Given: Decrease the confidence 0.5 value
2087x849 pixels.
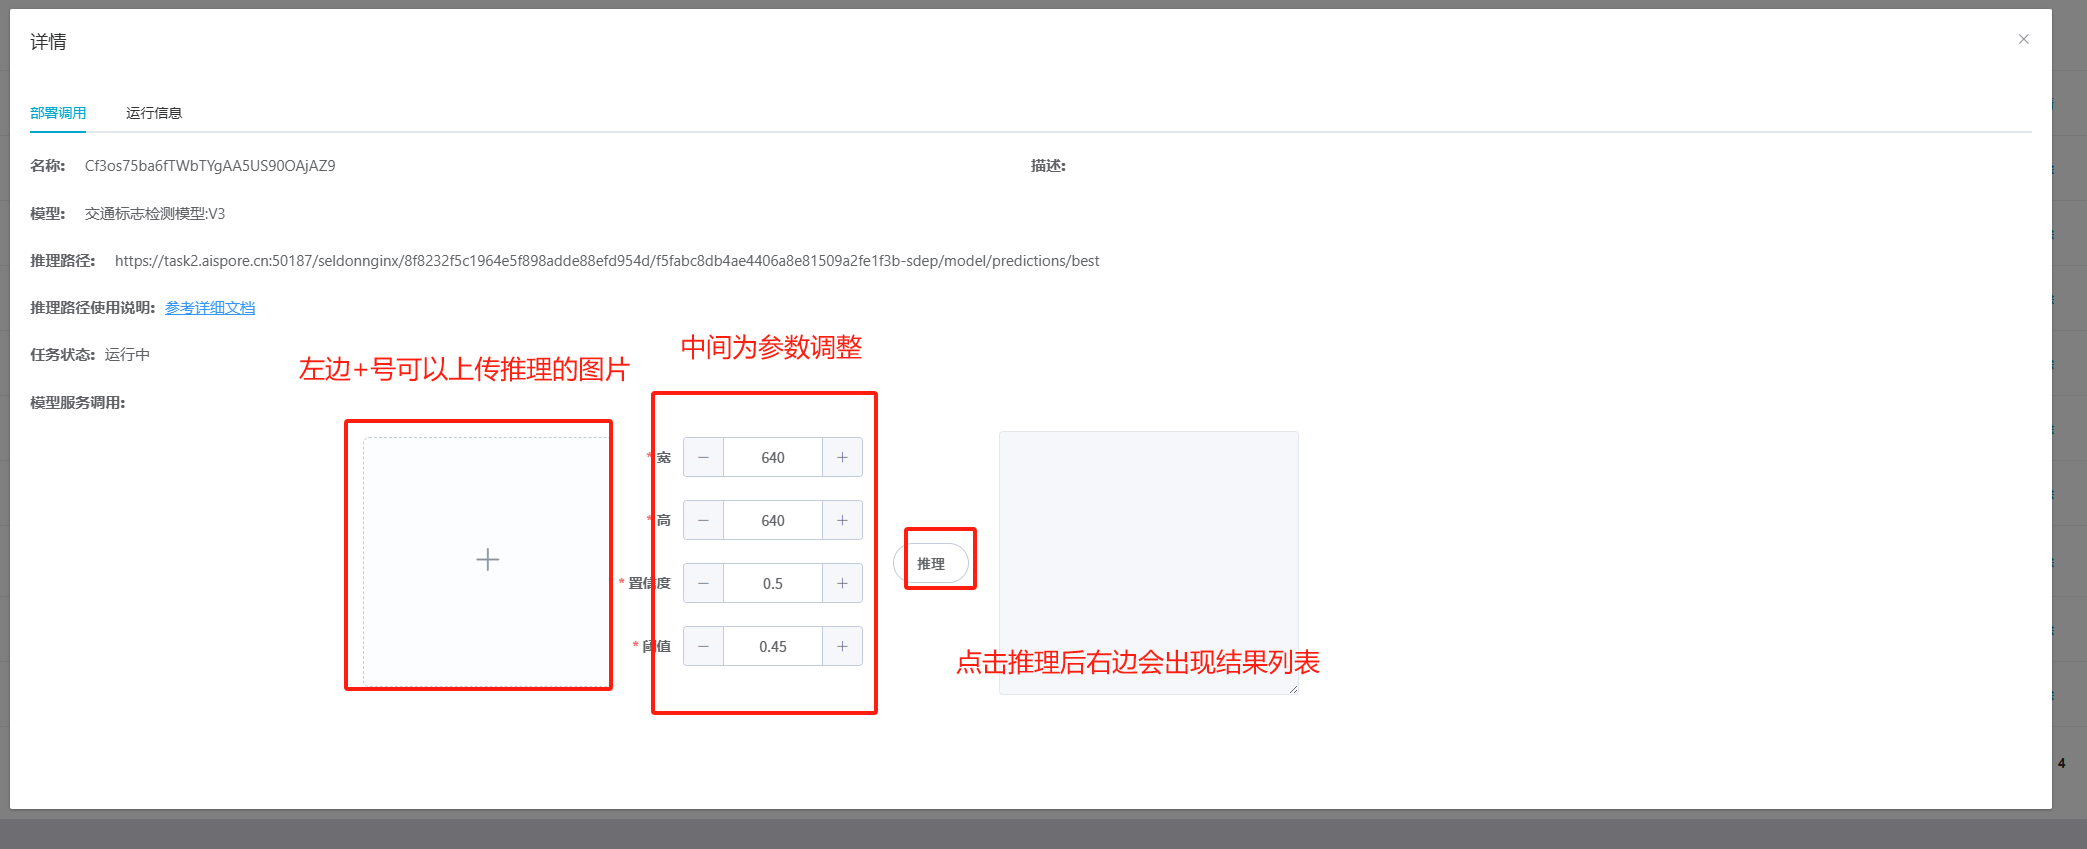Looking at the screenshot, I should click(703, 584).
